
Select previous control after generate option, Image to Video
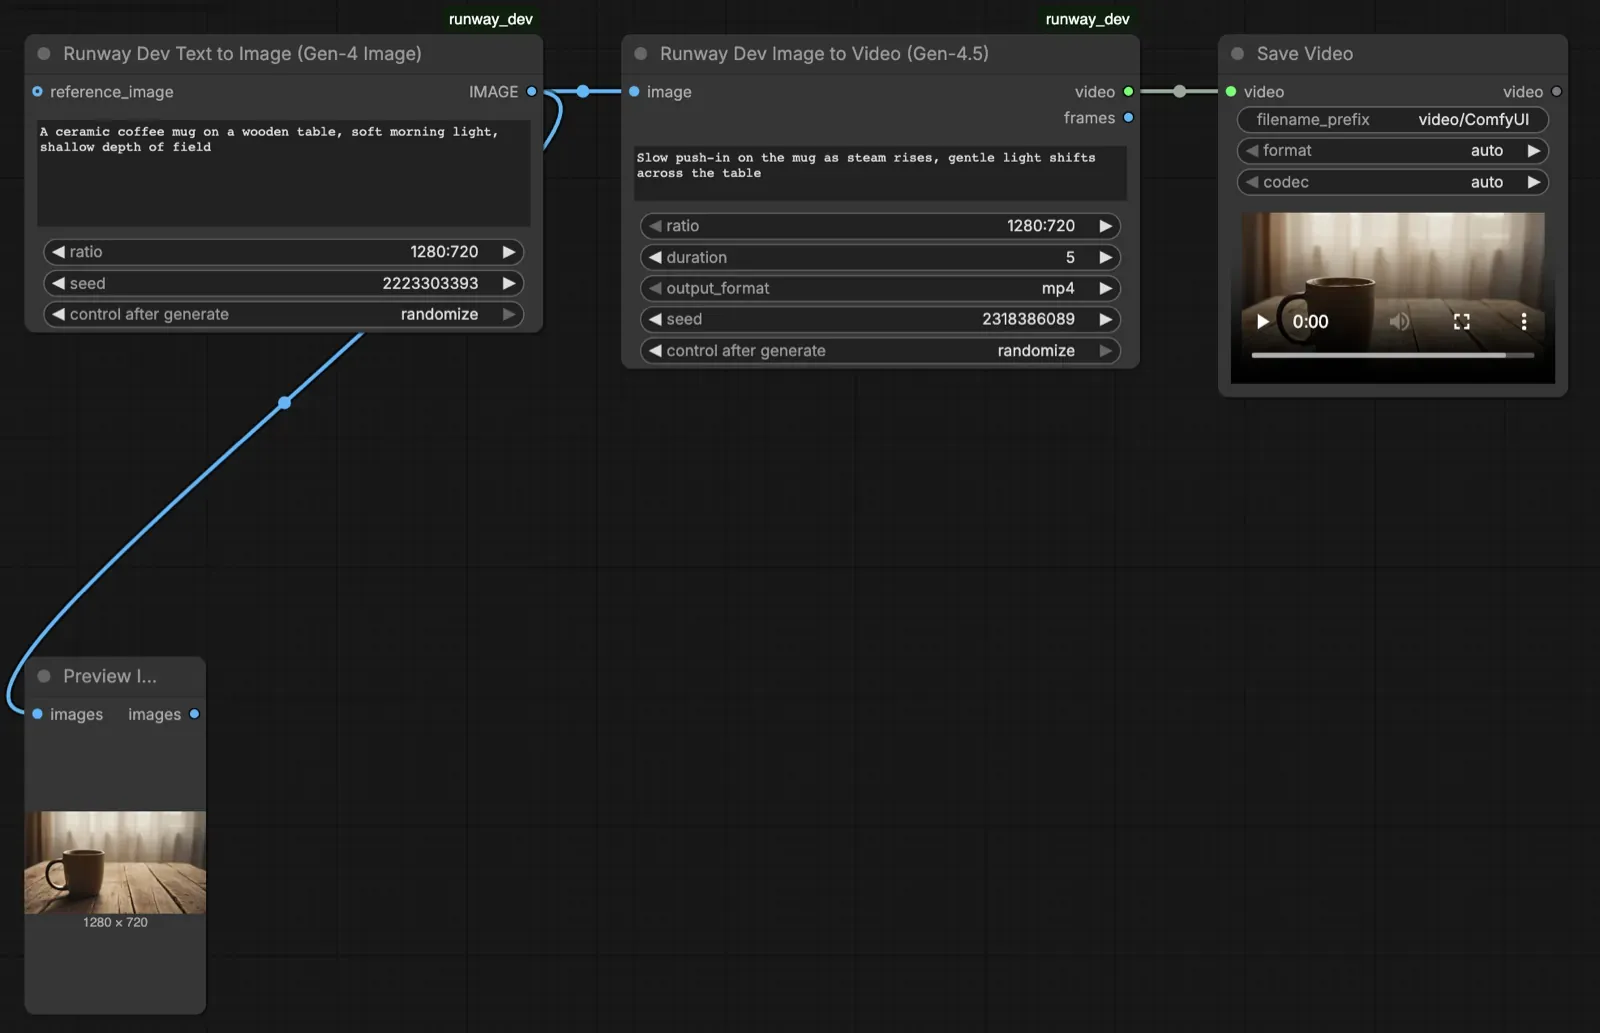pyautogui.click(x=655, y=351)
